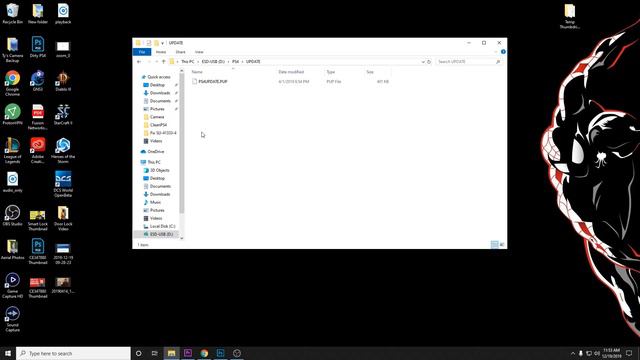Select Recycle Bin desktop icon
Screen dimensions: 640x360
(13, 13)
